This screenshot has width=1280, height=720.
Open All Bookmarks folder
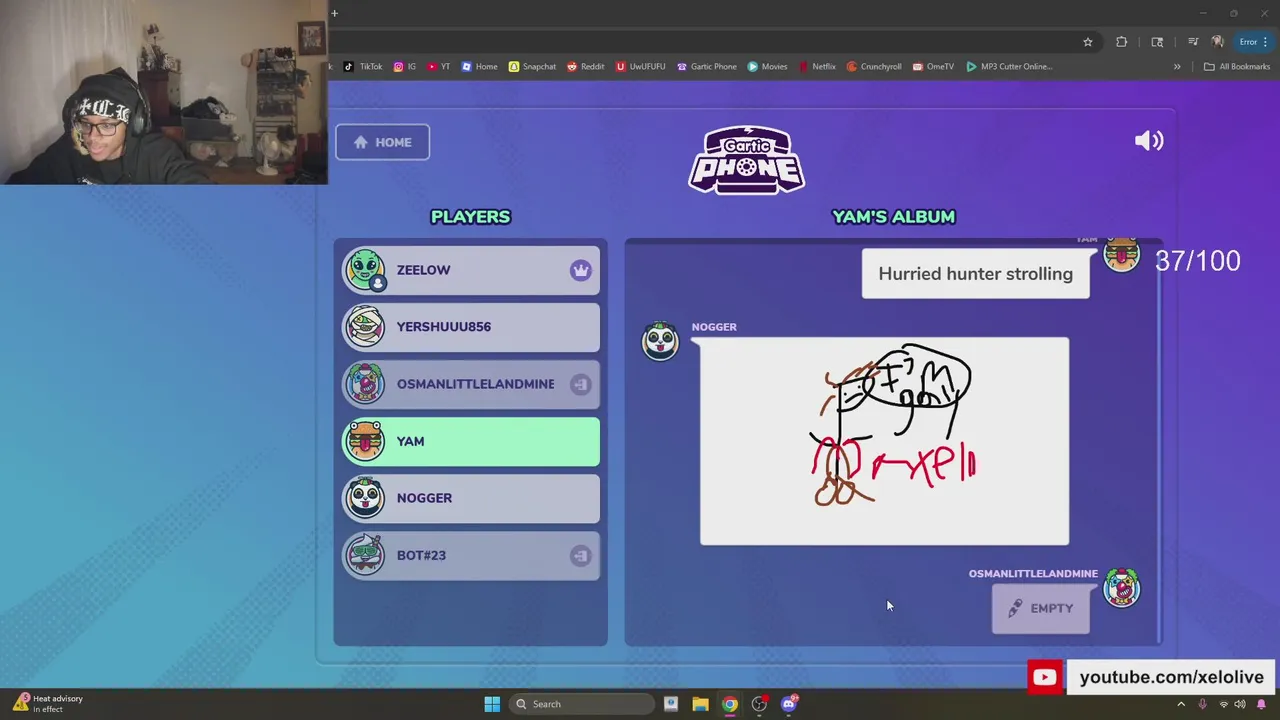1236,67
